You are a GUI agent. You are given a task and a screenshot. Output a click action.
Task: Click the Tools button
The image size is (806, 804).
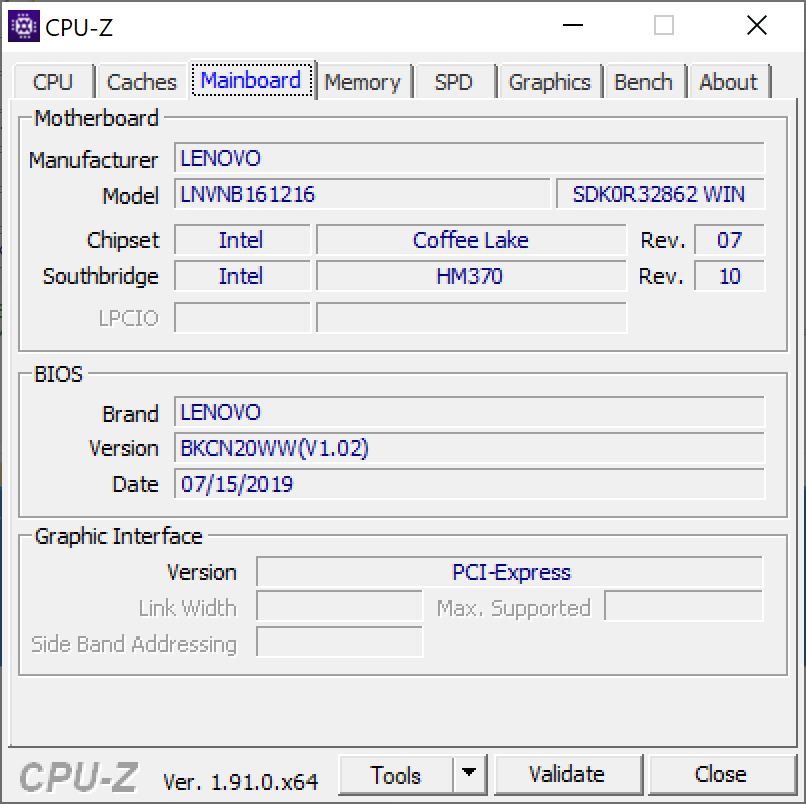[396, 775]
